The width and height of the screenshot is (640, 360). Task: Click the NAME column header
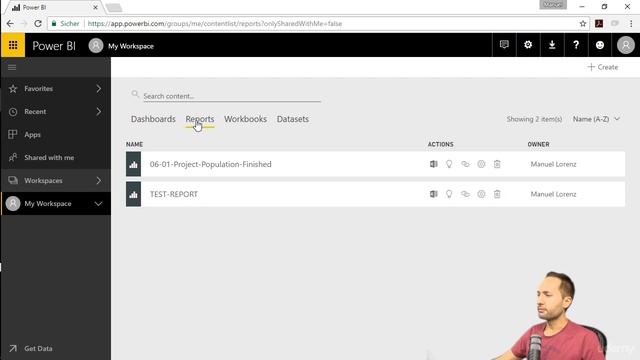coord(134,144)
